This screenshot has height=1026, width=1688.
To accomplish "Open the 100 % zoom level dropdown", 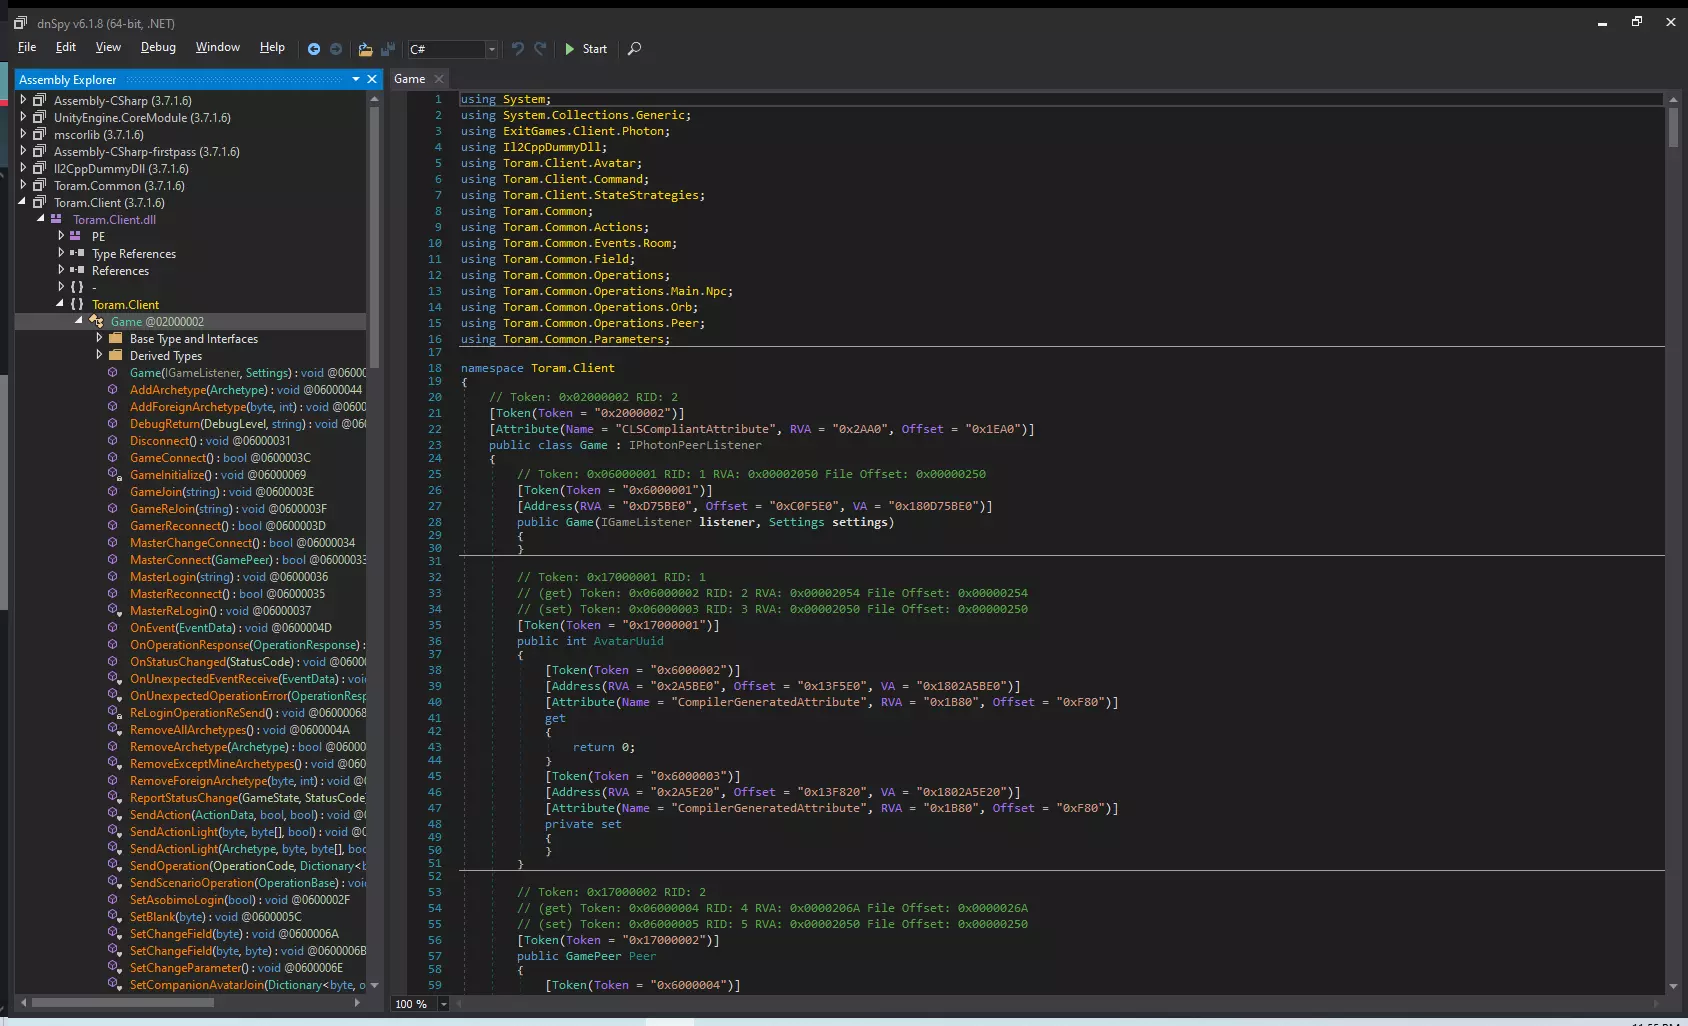I will 443,1004.
